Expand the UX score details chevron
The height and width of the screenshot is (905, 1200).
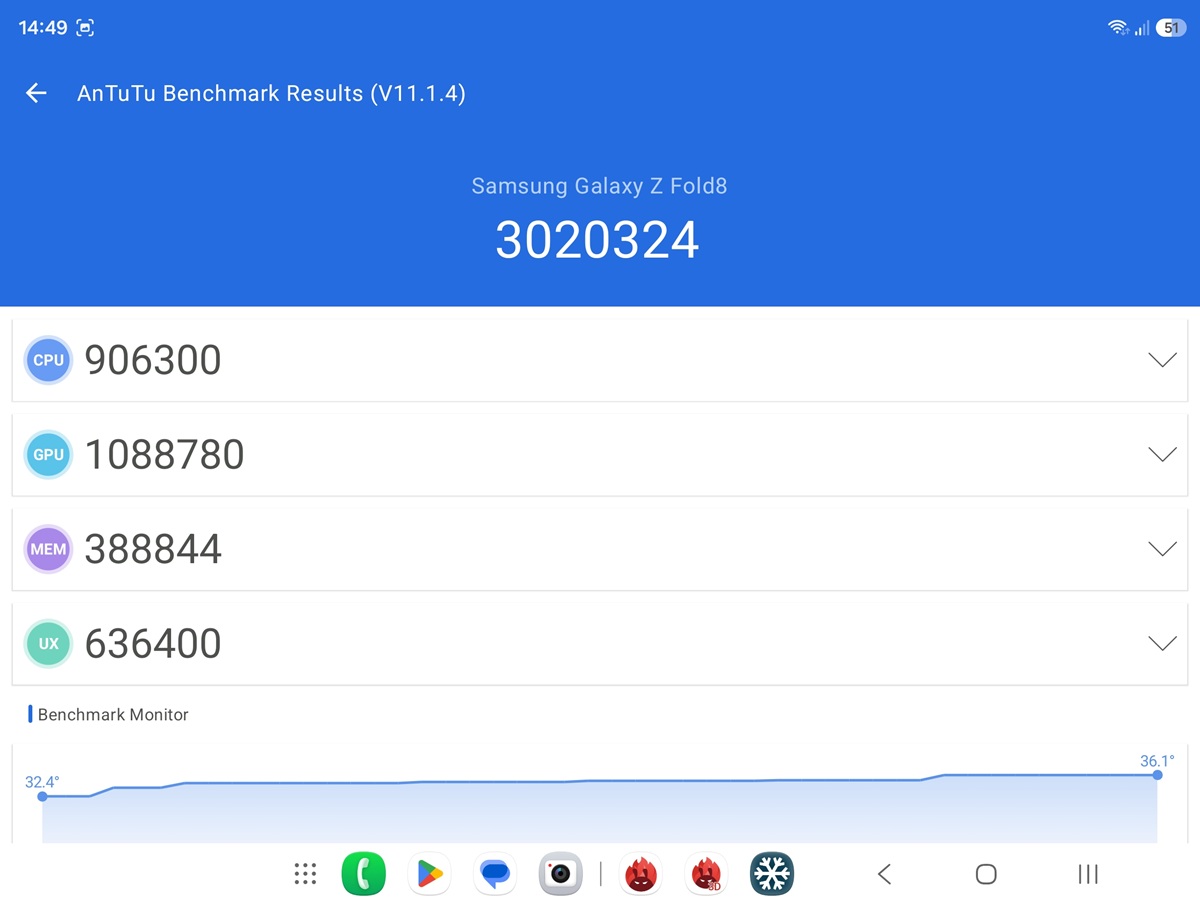pos(1162,643)
